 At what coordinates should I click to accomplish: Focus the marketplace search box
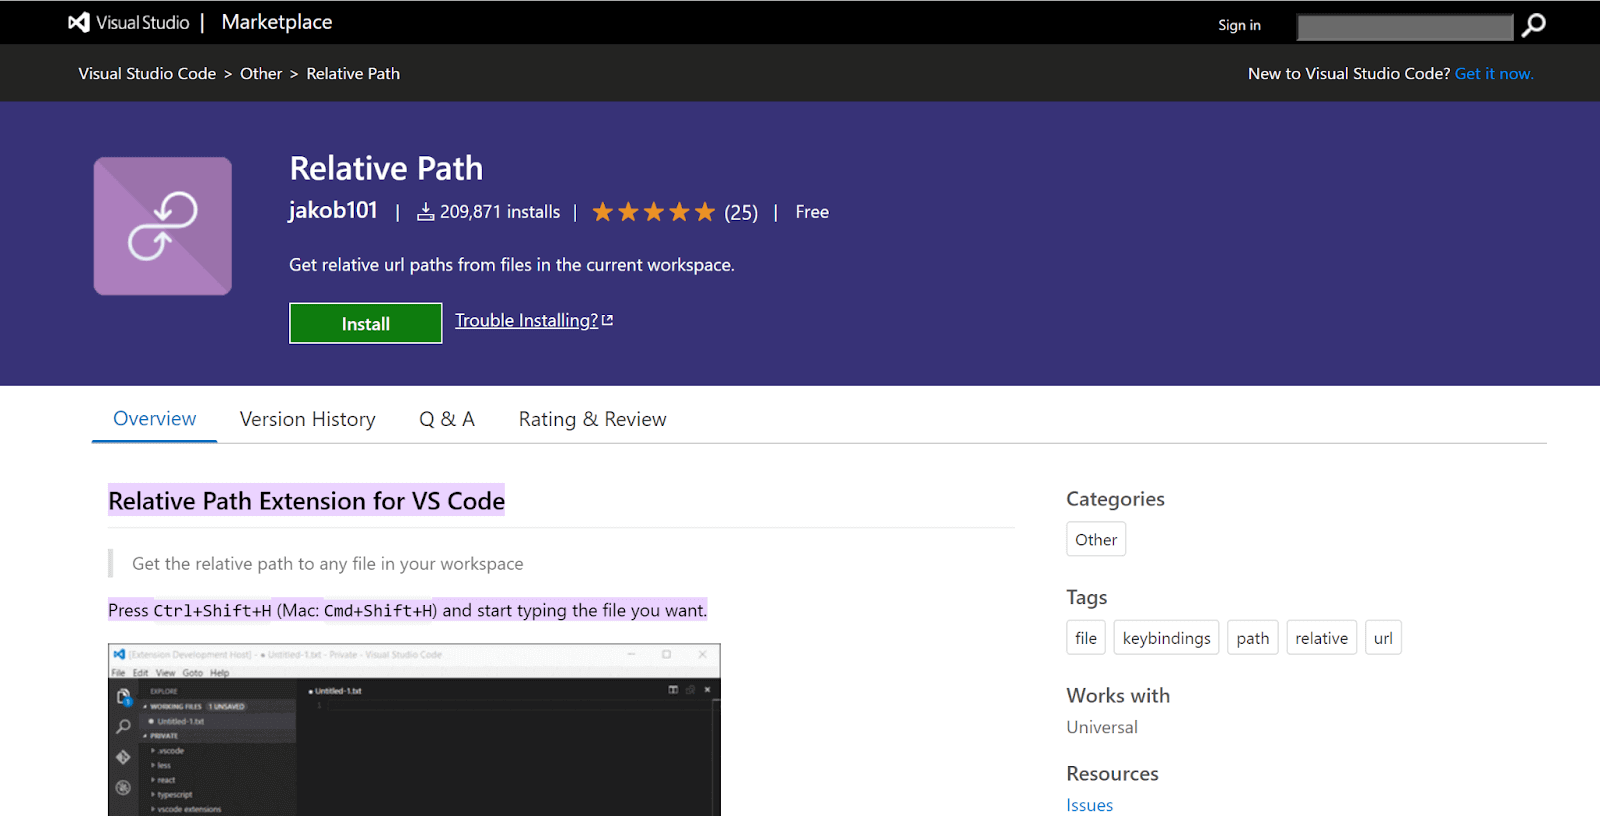pos(1404,27)
